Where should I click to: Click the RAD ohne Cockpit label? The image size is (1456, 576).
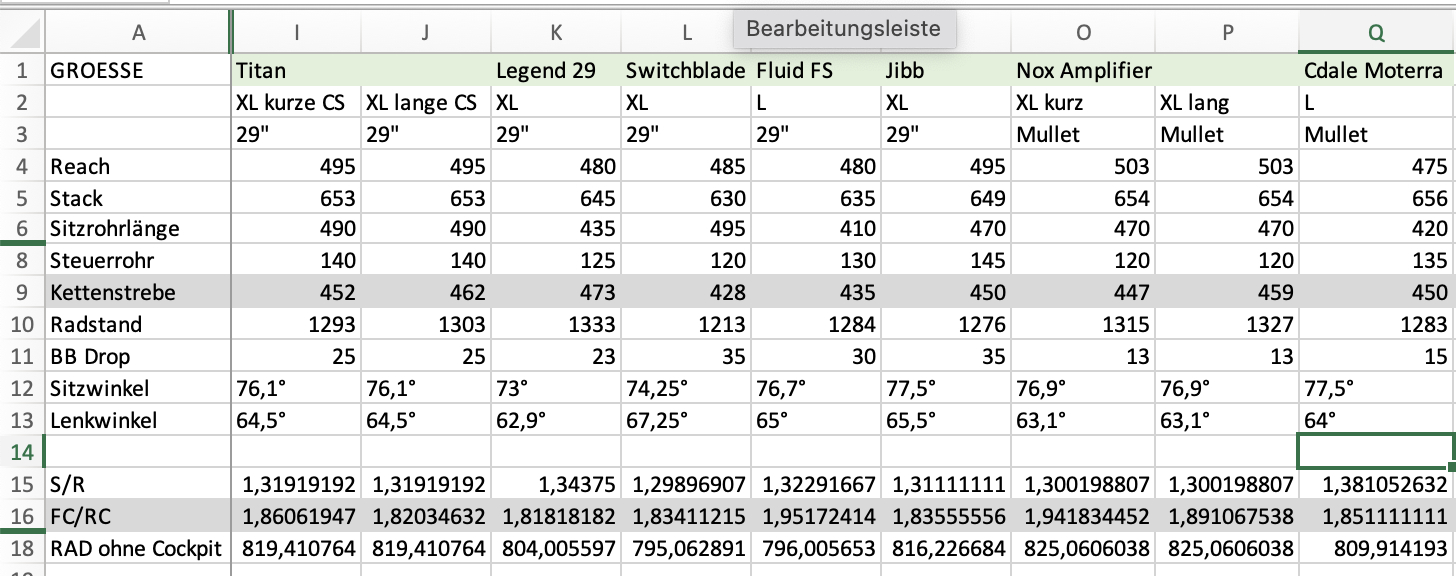pyautogui.click(x=136, y=548)
